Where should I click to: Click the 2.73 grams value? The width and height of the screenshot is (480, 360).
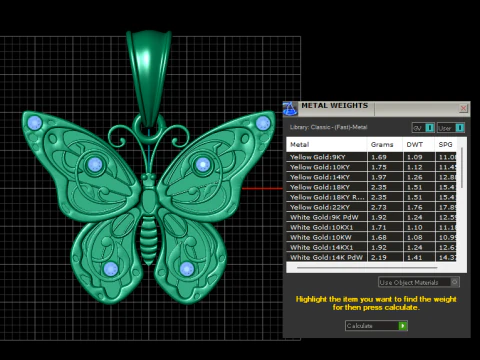tap(379, 207)
